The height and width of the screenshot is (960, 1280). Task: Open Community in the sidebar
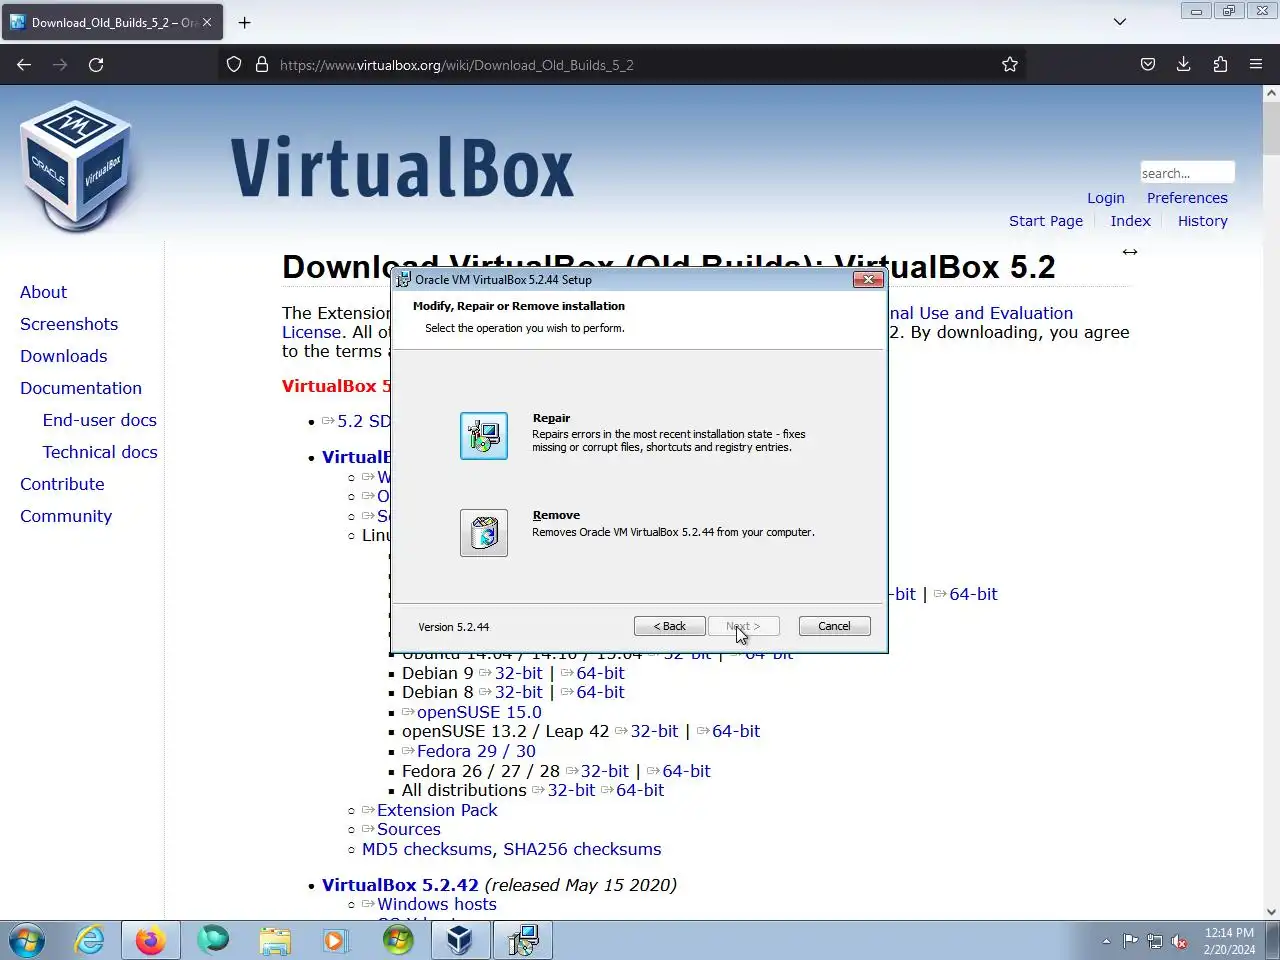(x=66, y=516)
